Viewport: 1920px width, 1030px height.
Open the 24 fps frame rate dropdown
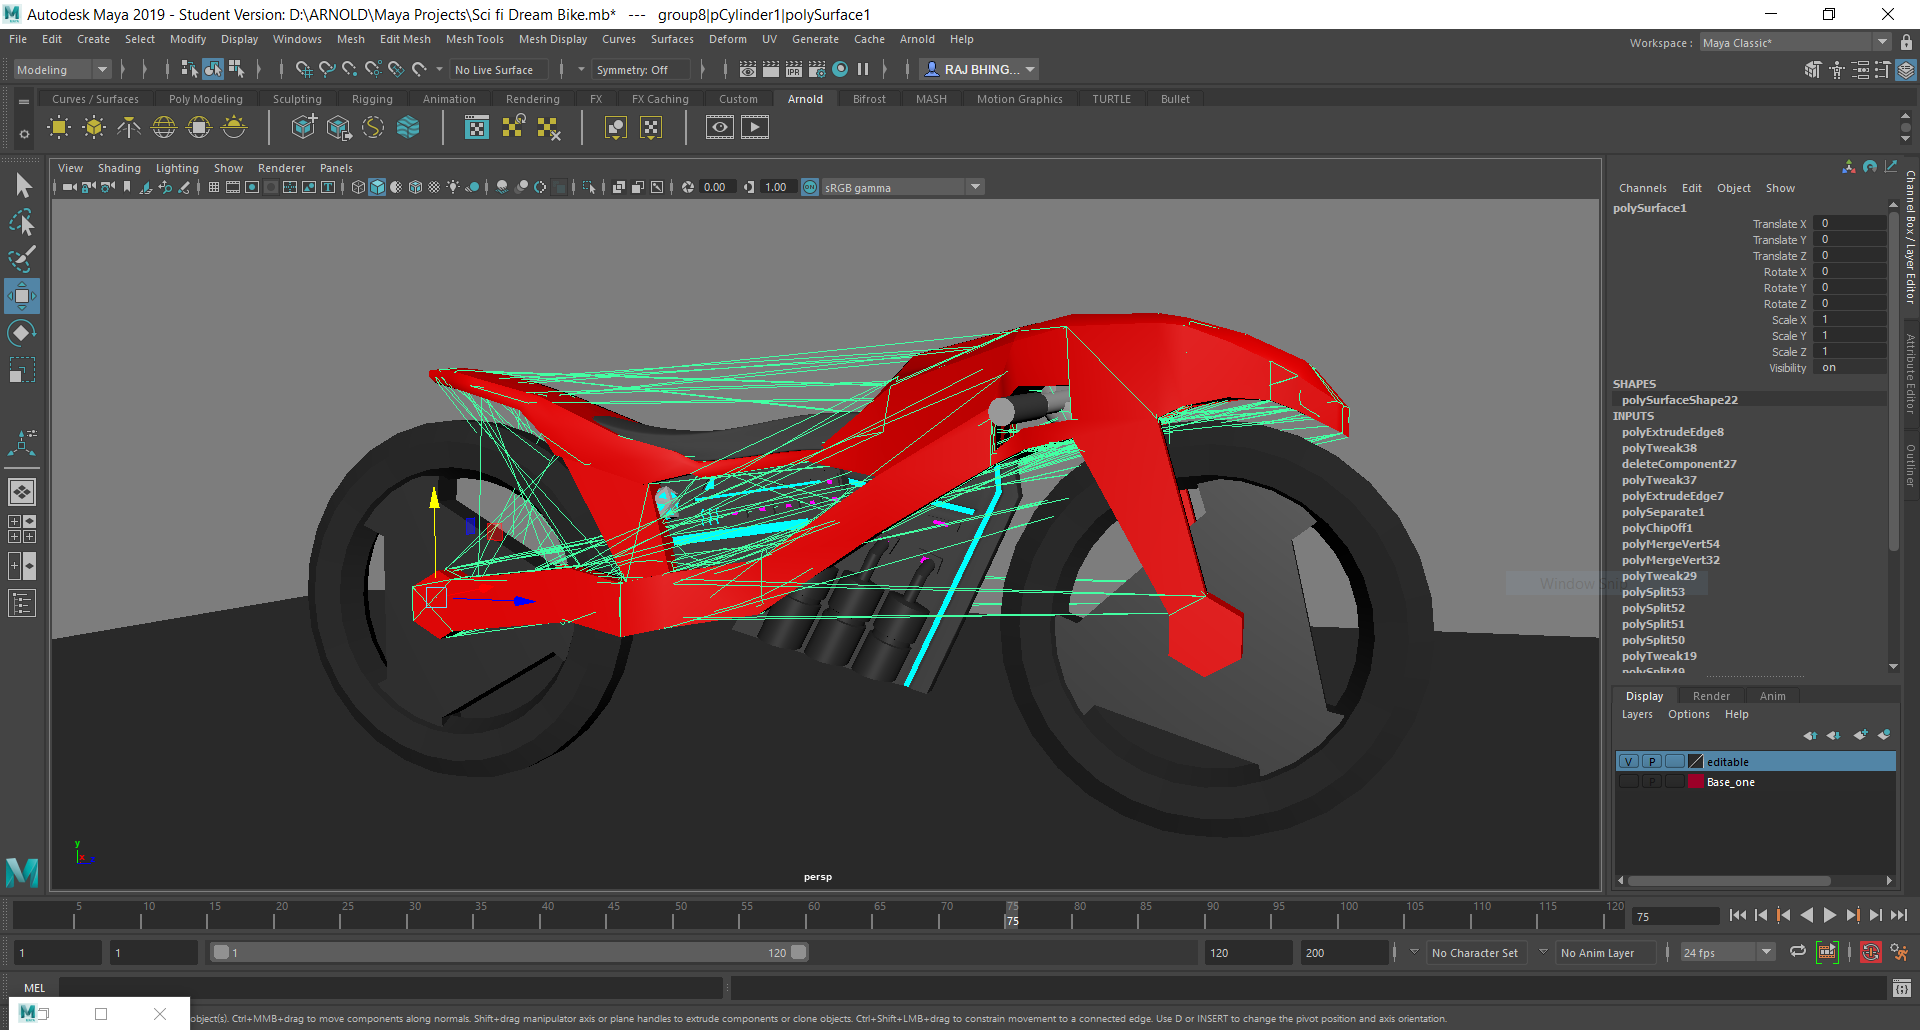pyautogui.click(x=1727, y=953)
